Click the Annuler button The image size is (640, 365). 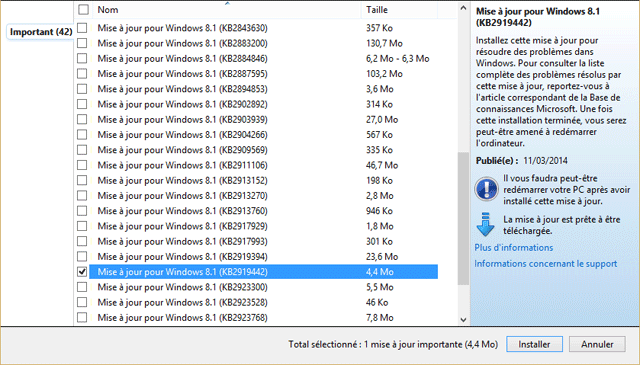point(597,344)
